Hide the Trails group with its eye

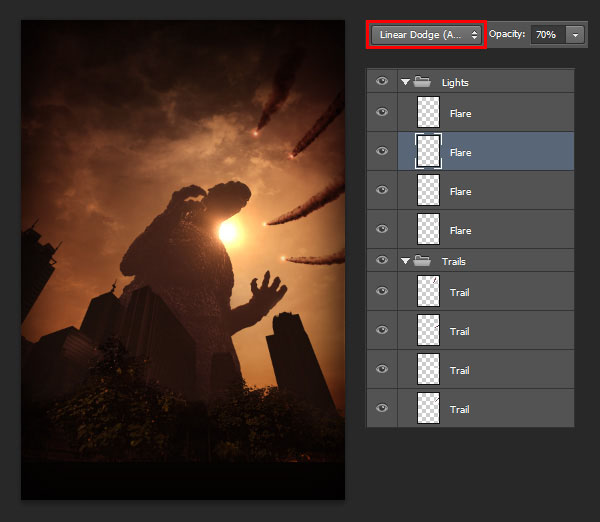coord(382,260)
